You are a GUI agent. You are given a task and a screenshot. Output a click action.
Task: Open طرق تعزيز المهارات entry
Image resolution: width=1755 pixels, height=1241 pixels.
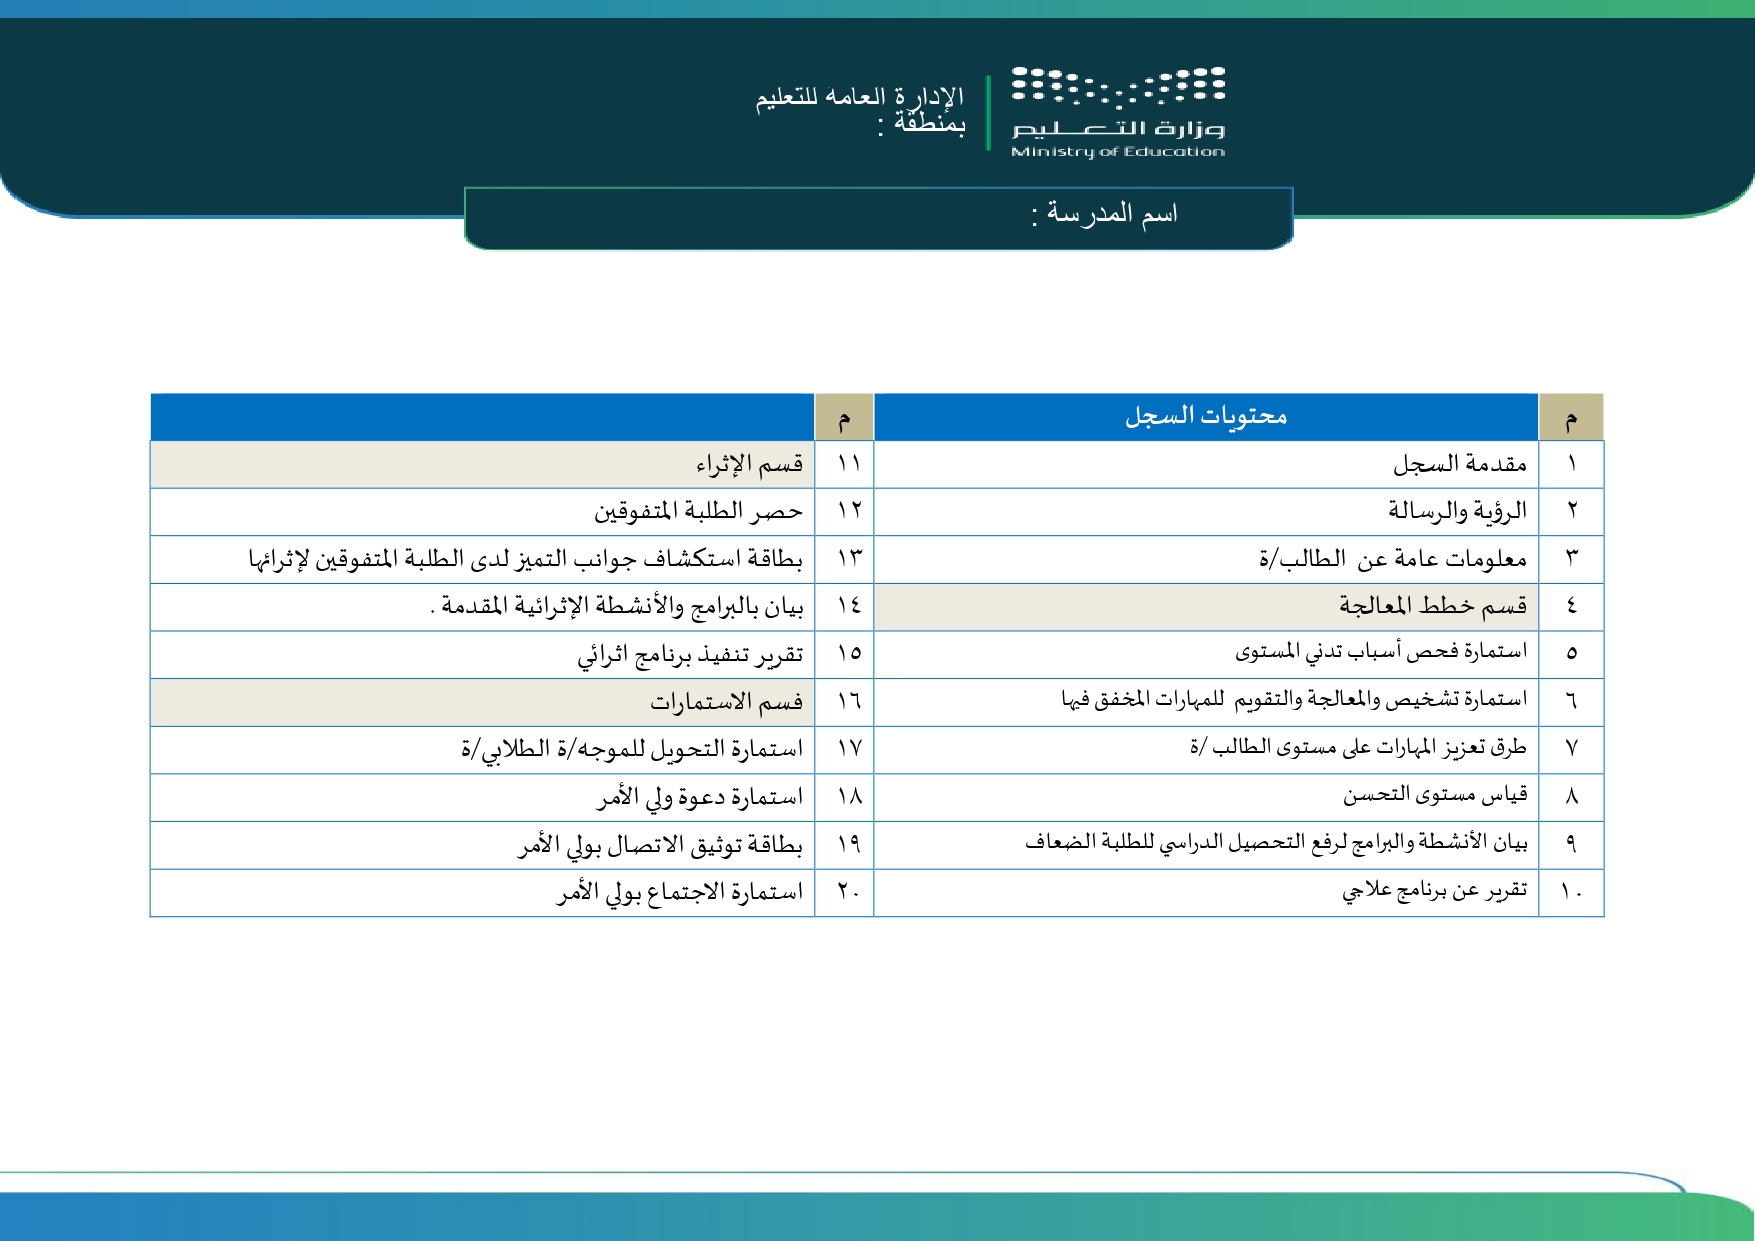1358,748
